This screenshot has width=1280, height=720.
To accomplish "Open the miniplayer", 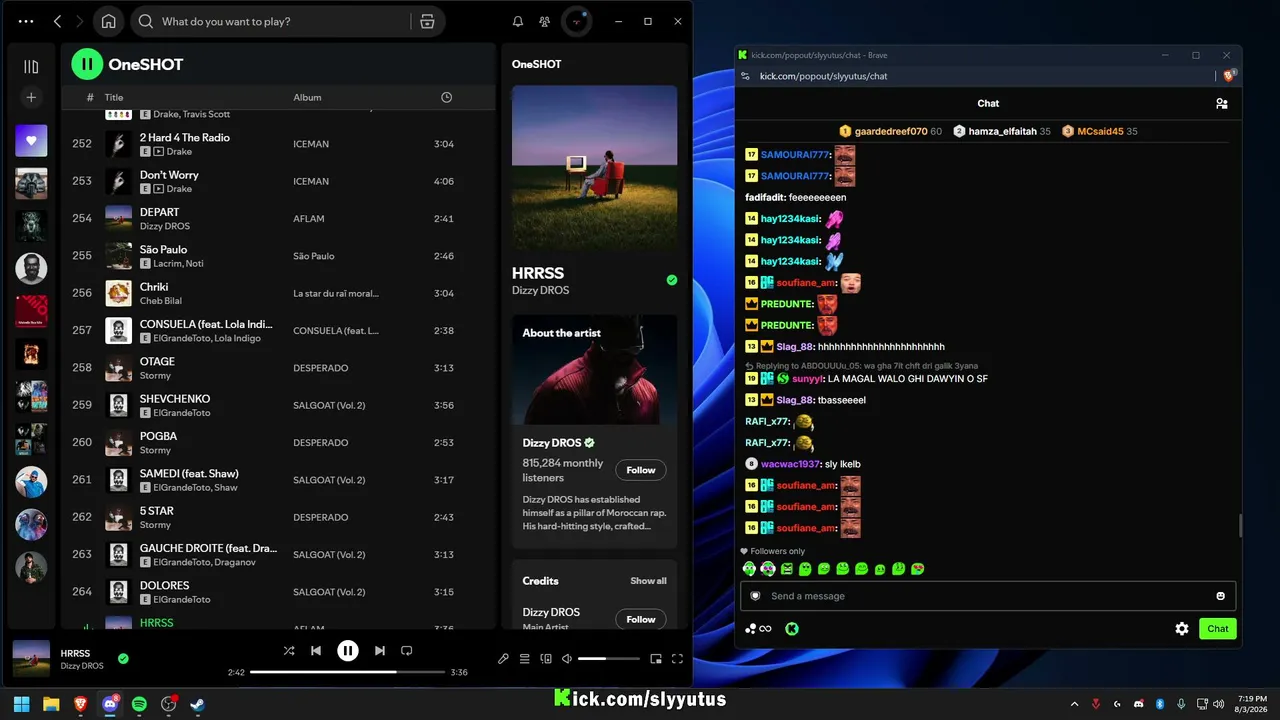I will (656, 659).
